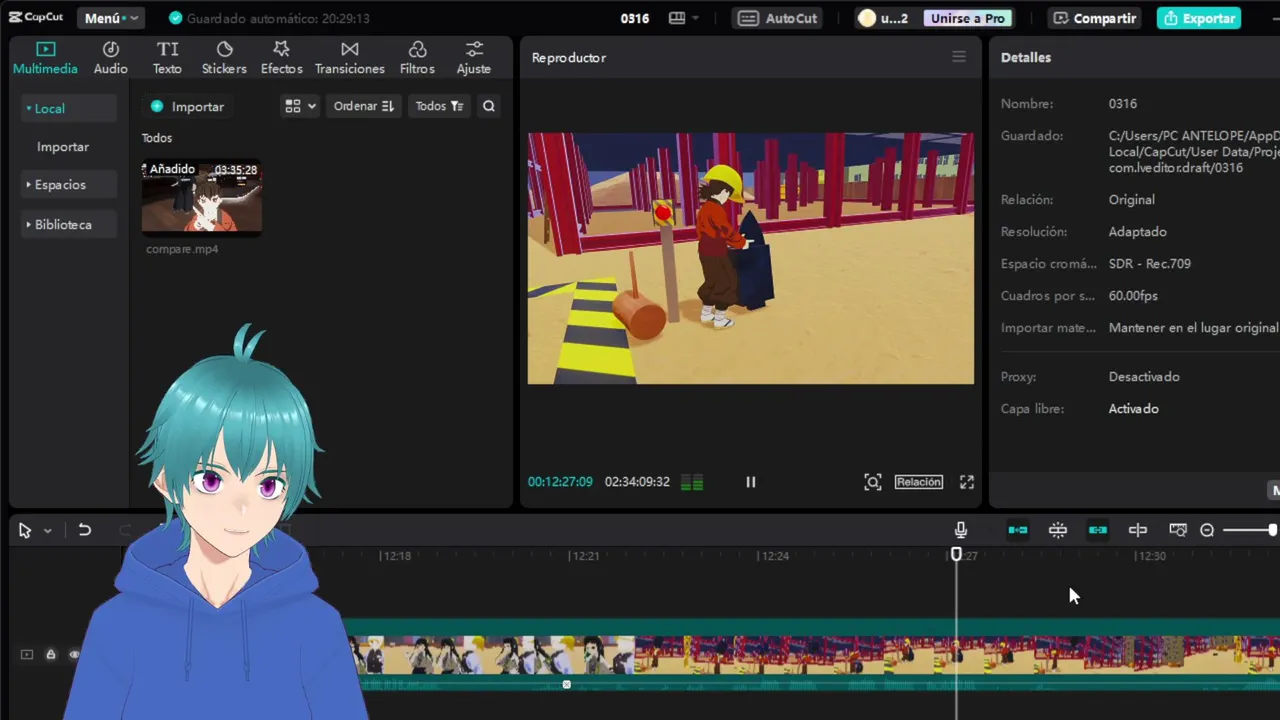The image size is (1280, 720).
Task: Click the Exportar button
Action: pyautogui.click(x=1199, y=18)
